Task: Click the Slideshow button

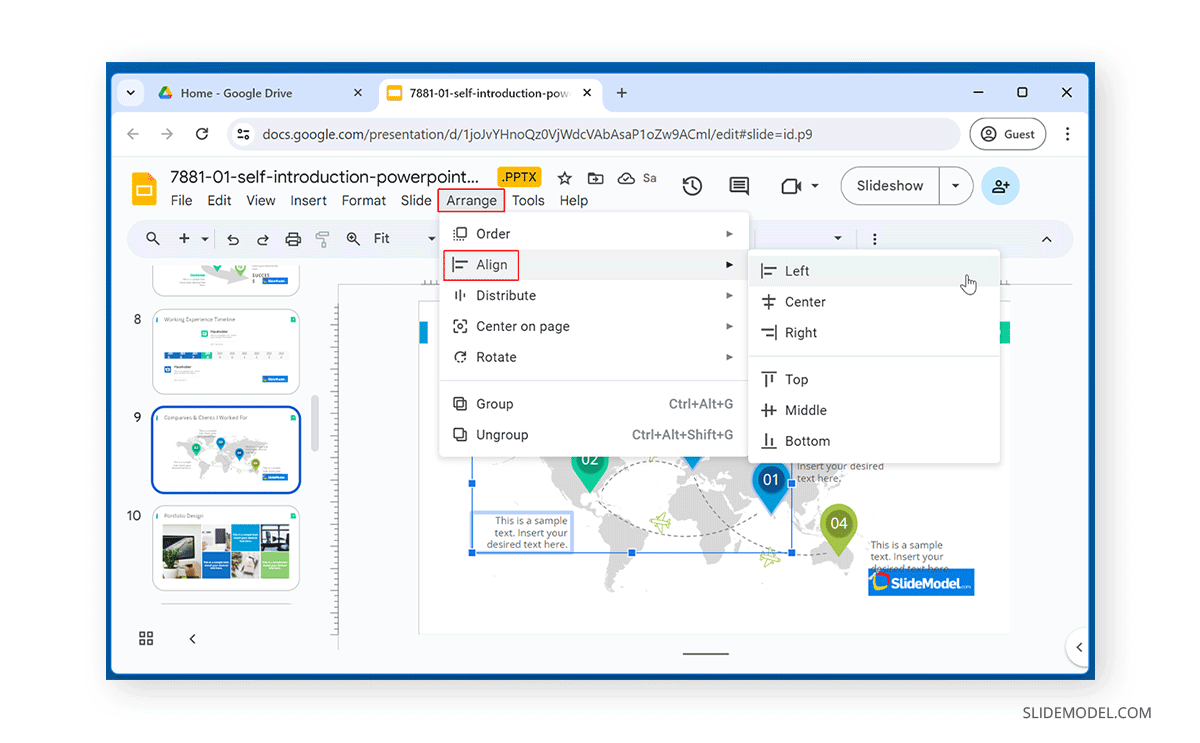Action: [x=889, y=185]
